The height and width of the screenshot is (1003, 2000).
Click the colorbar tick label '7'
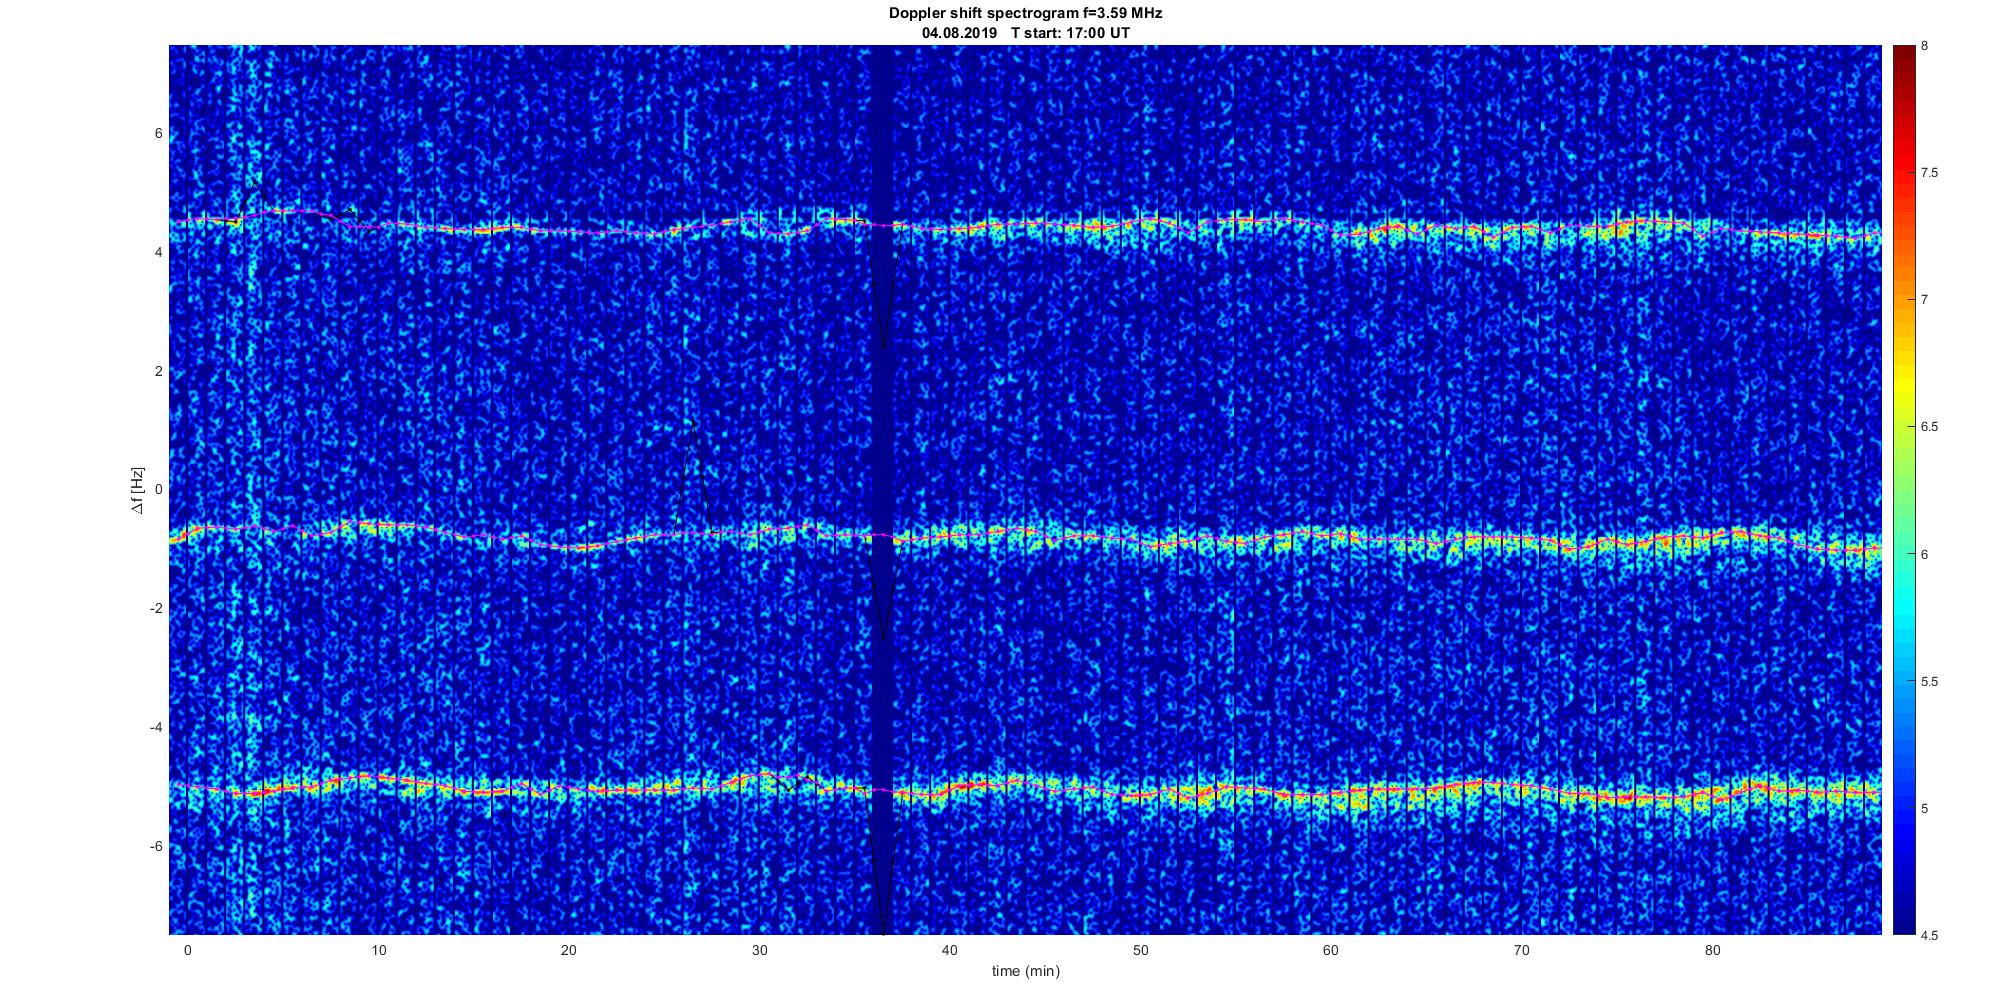1925,300
